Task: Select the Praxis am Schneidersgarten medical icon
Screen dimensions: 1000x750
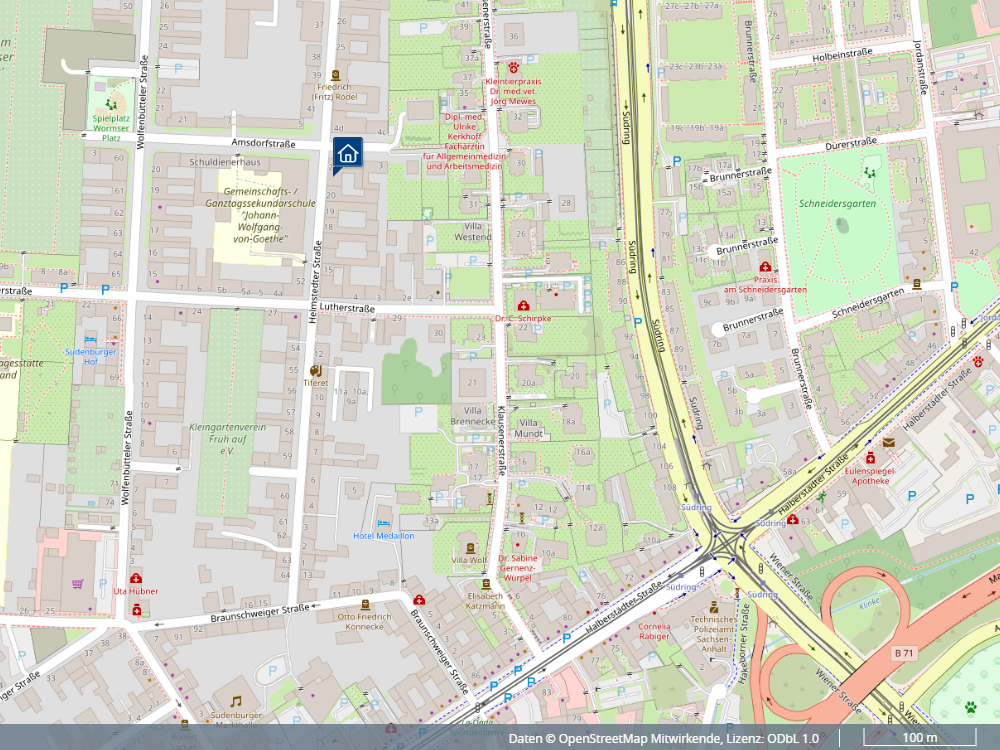Action: tap(765, 267)
